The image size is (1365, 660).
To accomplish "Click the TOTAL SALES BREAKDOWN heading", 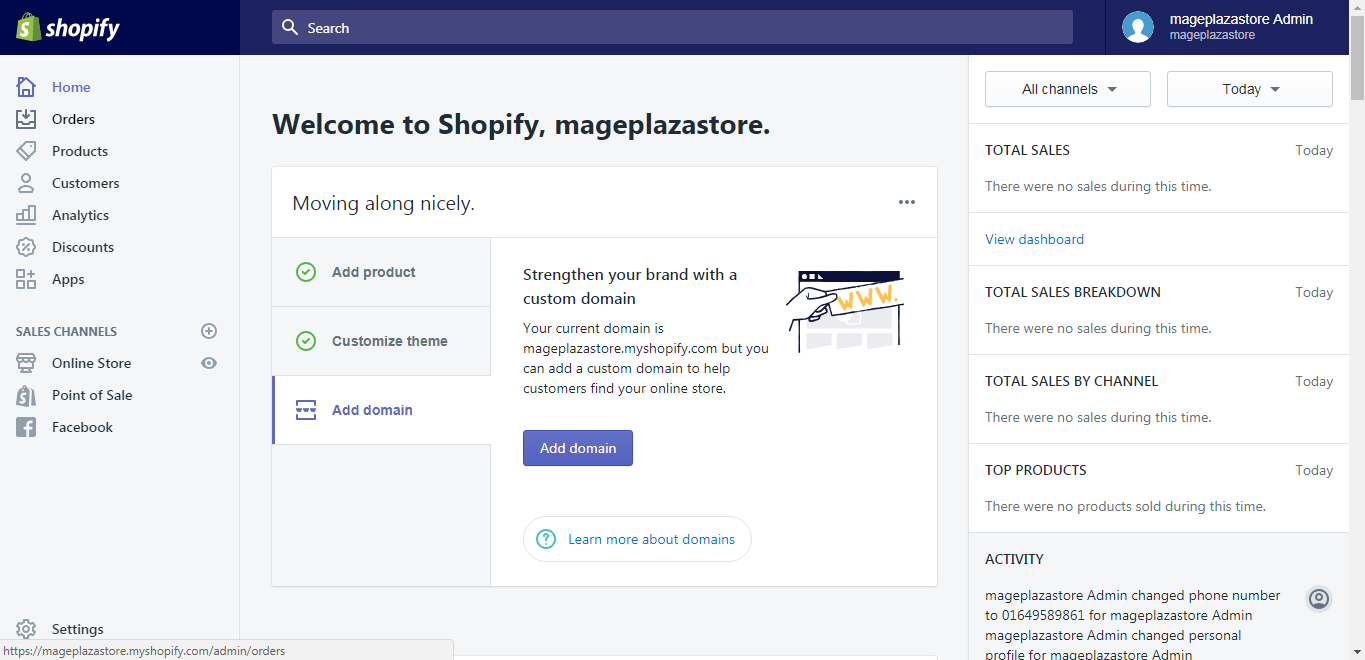I will pos(1073,292).
